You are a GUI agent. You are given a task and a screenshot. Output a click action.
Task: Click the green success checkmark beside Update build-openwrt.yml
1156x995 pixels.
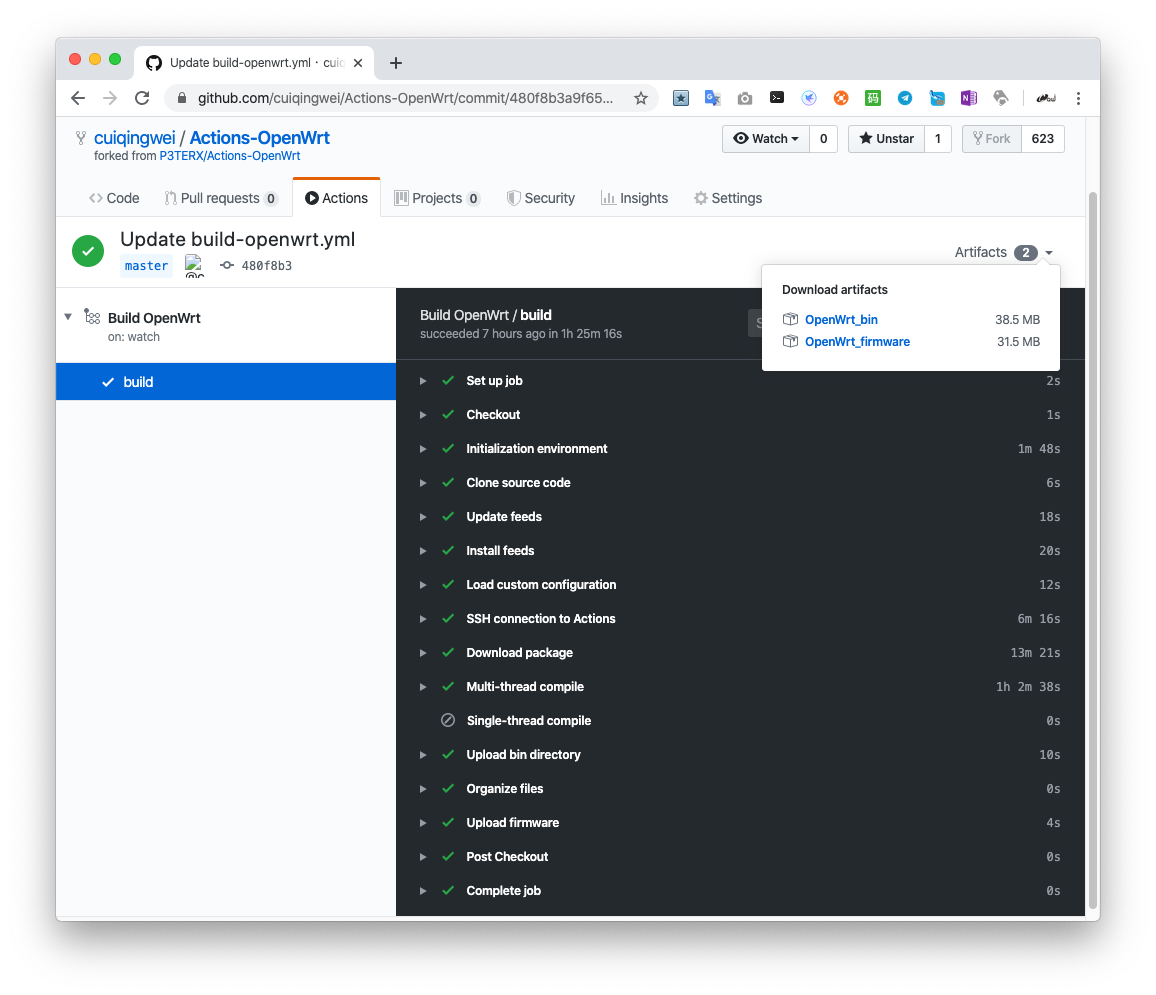pyautogui.click(x=87, y=251)
